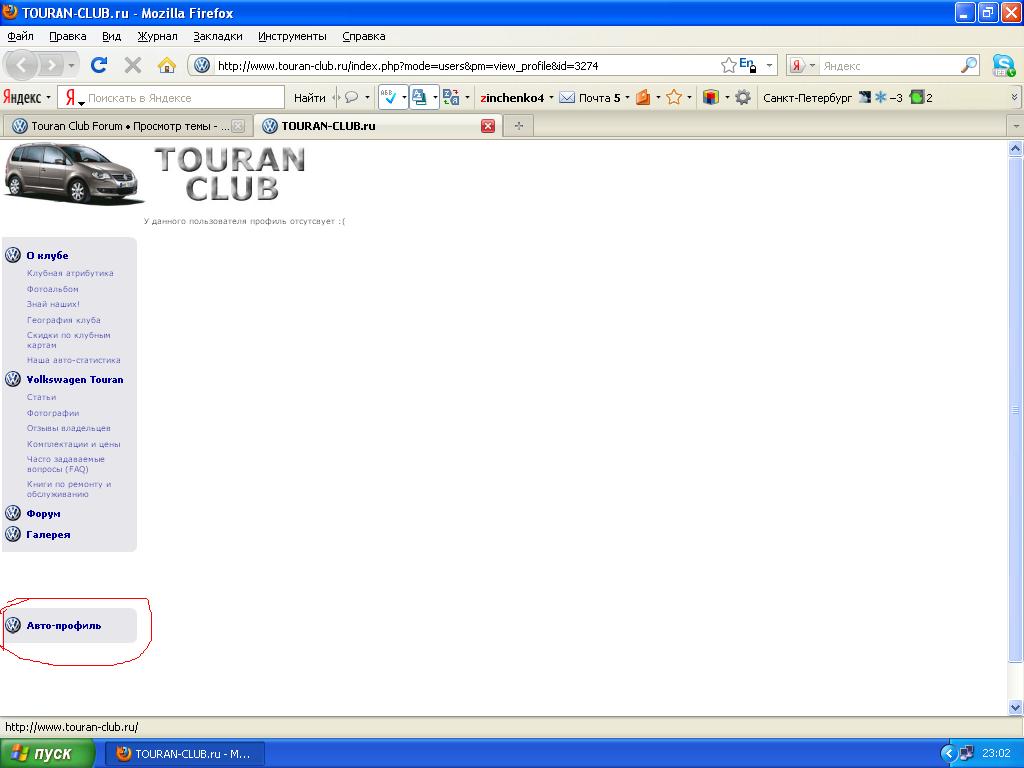
Task: Open the Наша авто-статистика link
Action: (74, 360)
